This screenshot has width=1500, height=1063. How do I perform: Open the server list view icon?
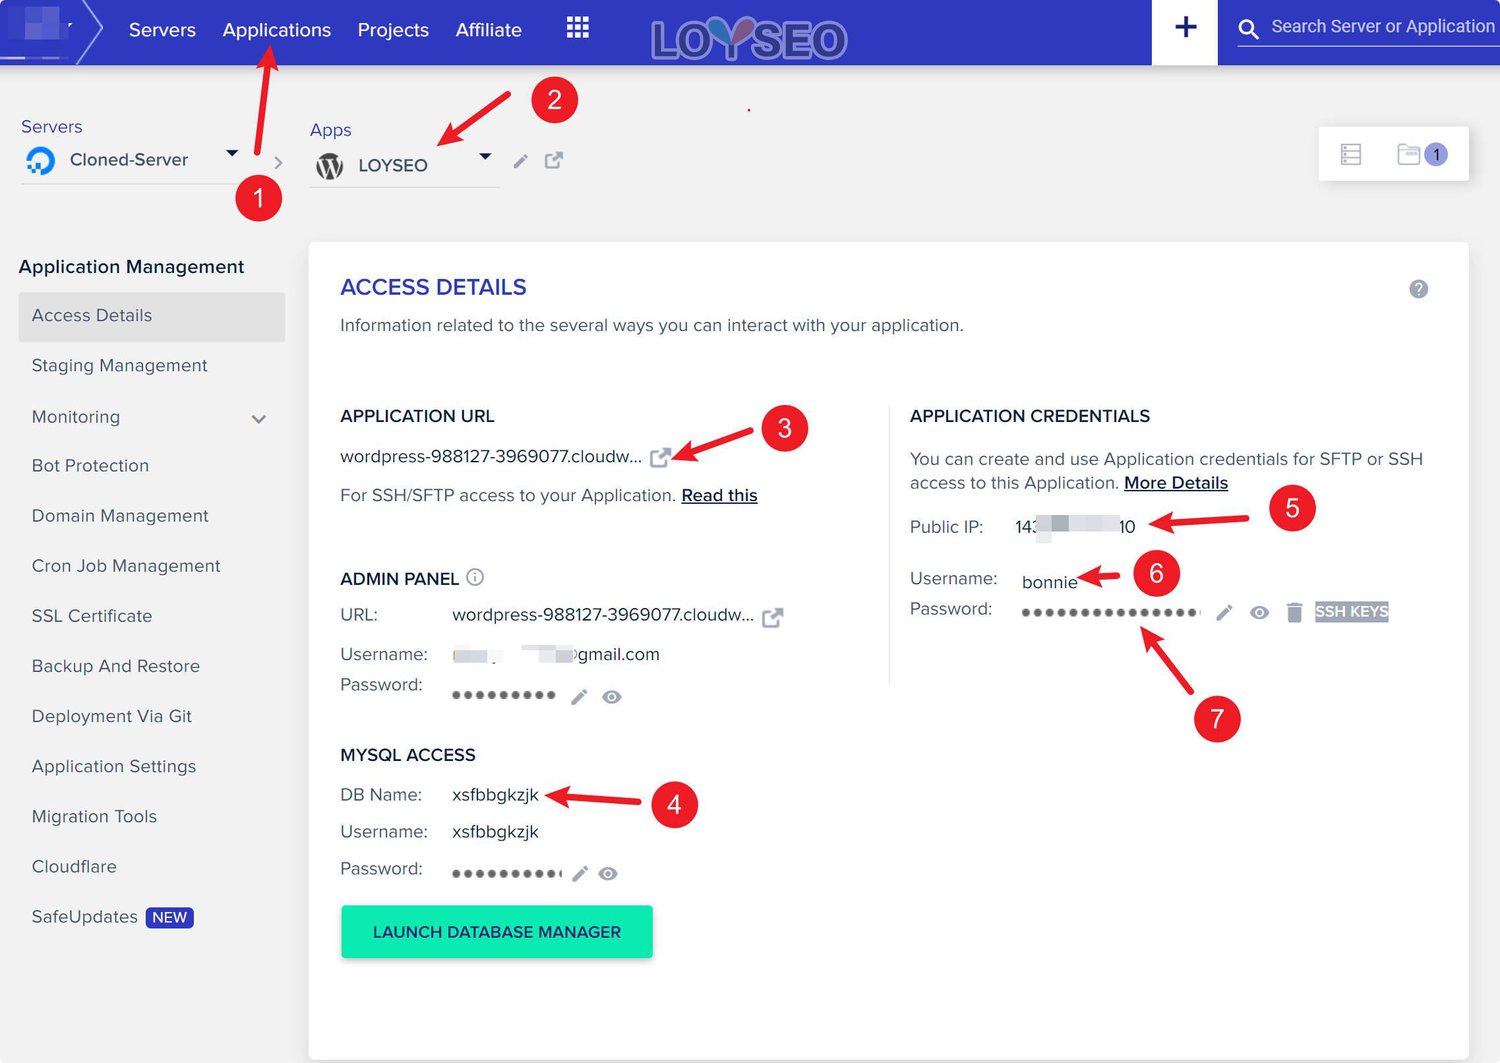tap(1351, 154)
